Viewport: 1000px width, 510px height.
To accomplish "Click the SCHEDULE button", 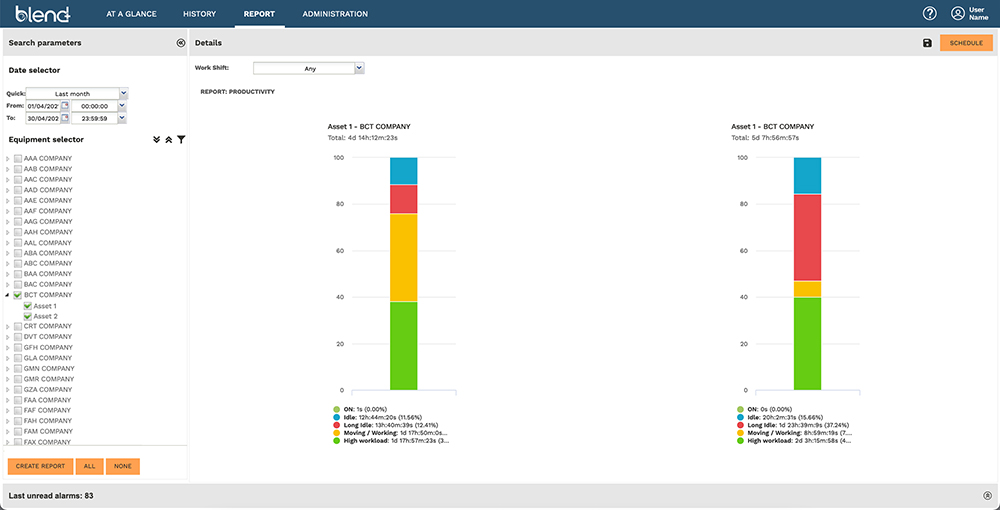I will tap(966, 43).
